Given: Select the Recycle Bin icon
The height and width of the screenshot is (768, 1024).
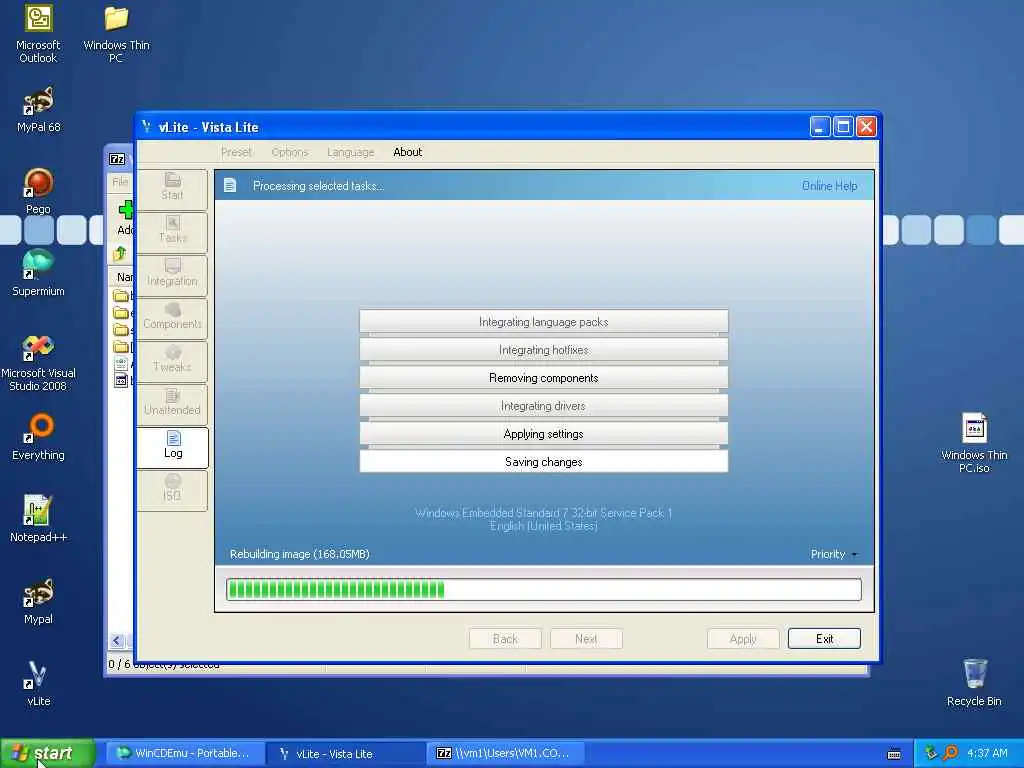Looking at the screenshot, I should point(974,683).
